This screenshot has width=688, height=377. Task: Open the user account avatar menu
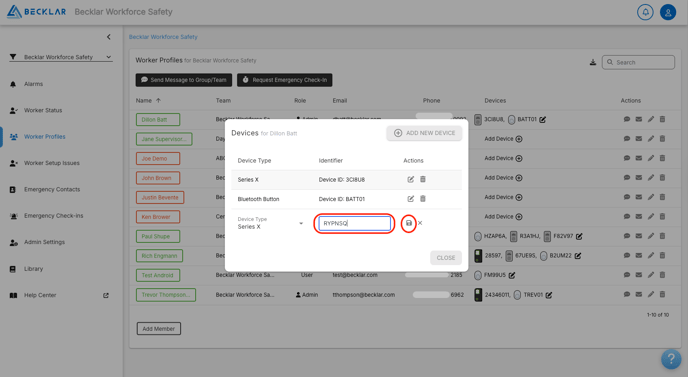[668, 12]
